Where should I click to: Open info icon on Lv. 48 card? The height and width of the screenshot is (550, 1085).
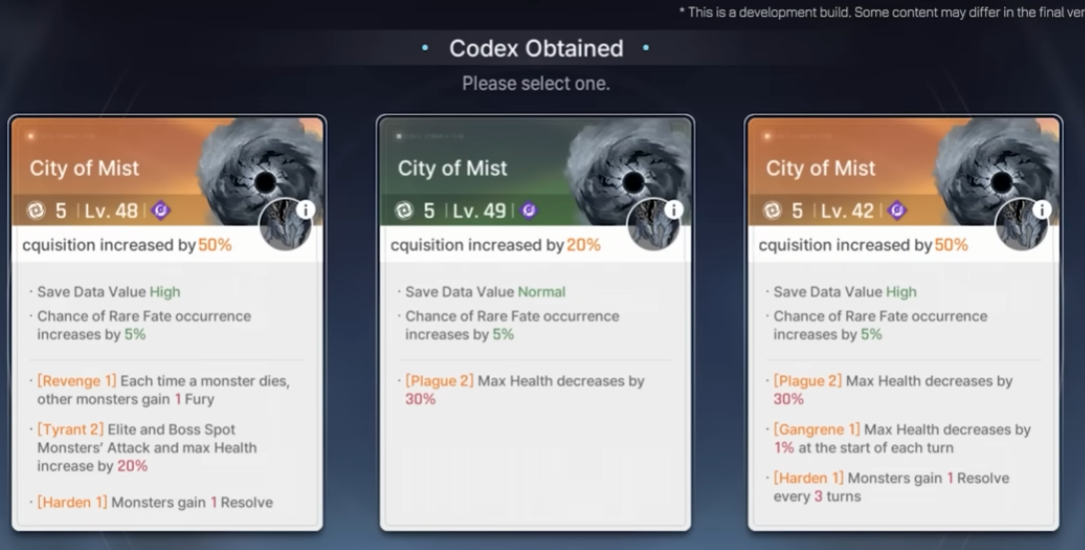305,210
